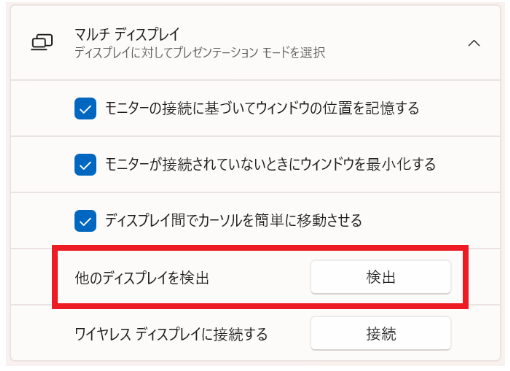
Task: Click empty space right of the カーソルを簡単に移動させる label
Action: coord(430,221)
